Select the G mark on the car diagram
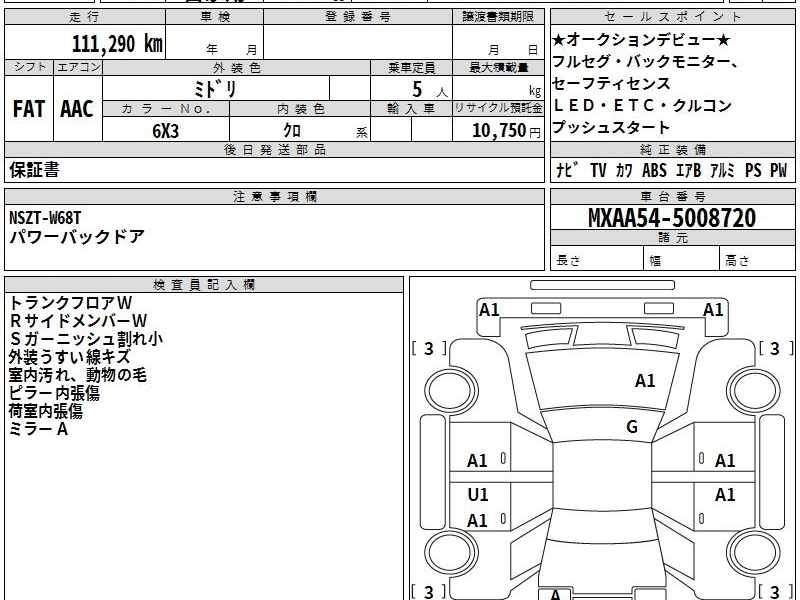 [632, 427]
